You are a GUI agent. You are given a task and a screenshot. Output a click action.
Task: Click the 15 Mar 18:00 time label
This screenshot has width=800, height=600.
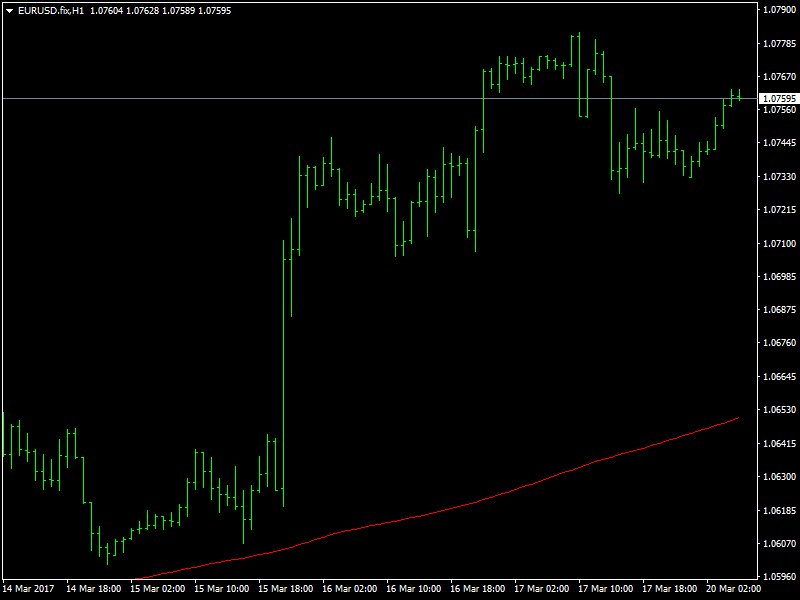(286, 589)
